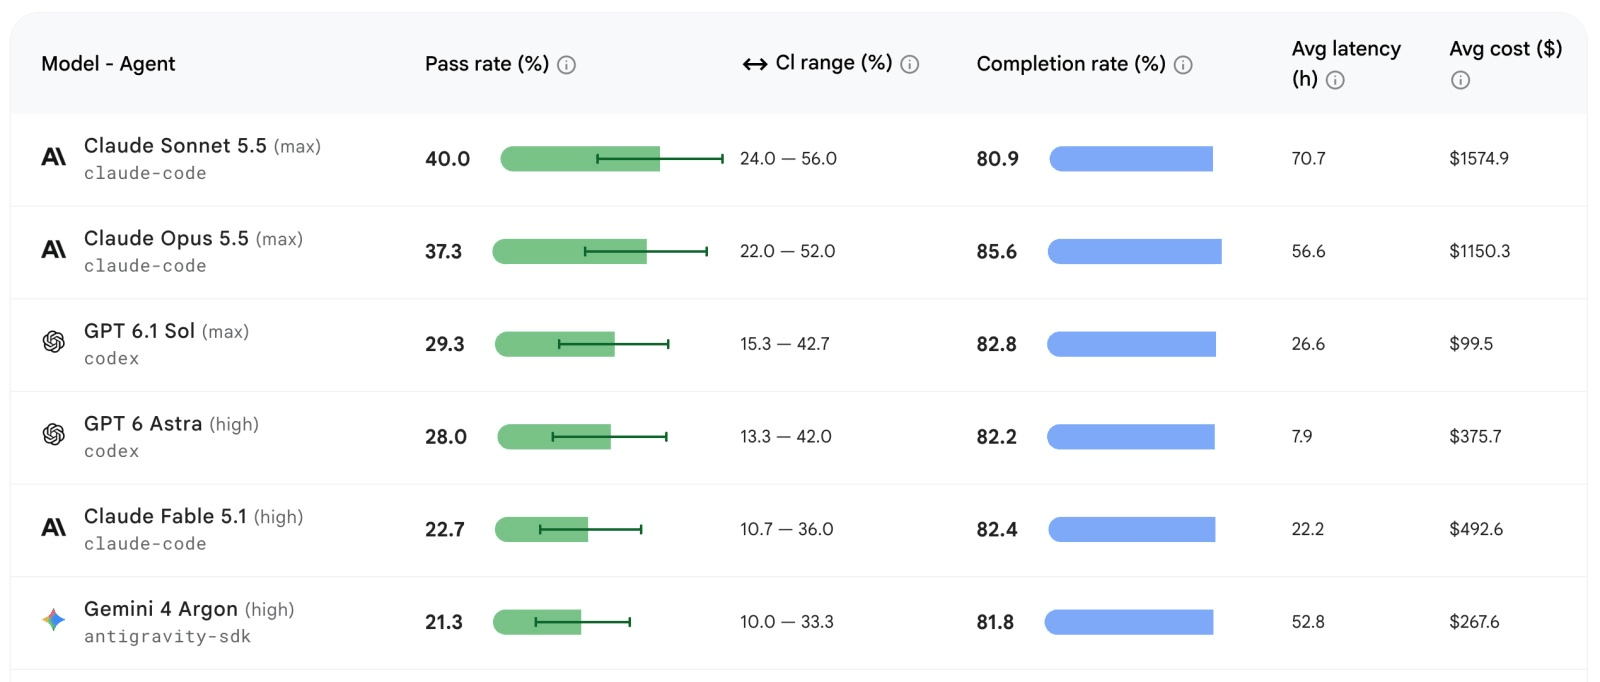The image size is (1600, 682).
Task: Sort by the Model - Agent header
Action: pos(108,64)
